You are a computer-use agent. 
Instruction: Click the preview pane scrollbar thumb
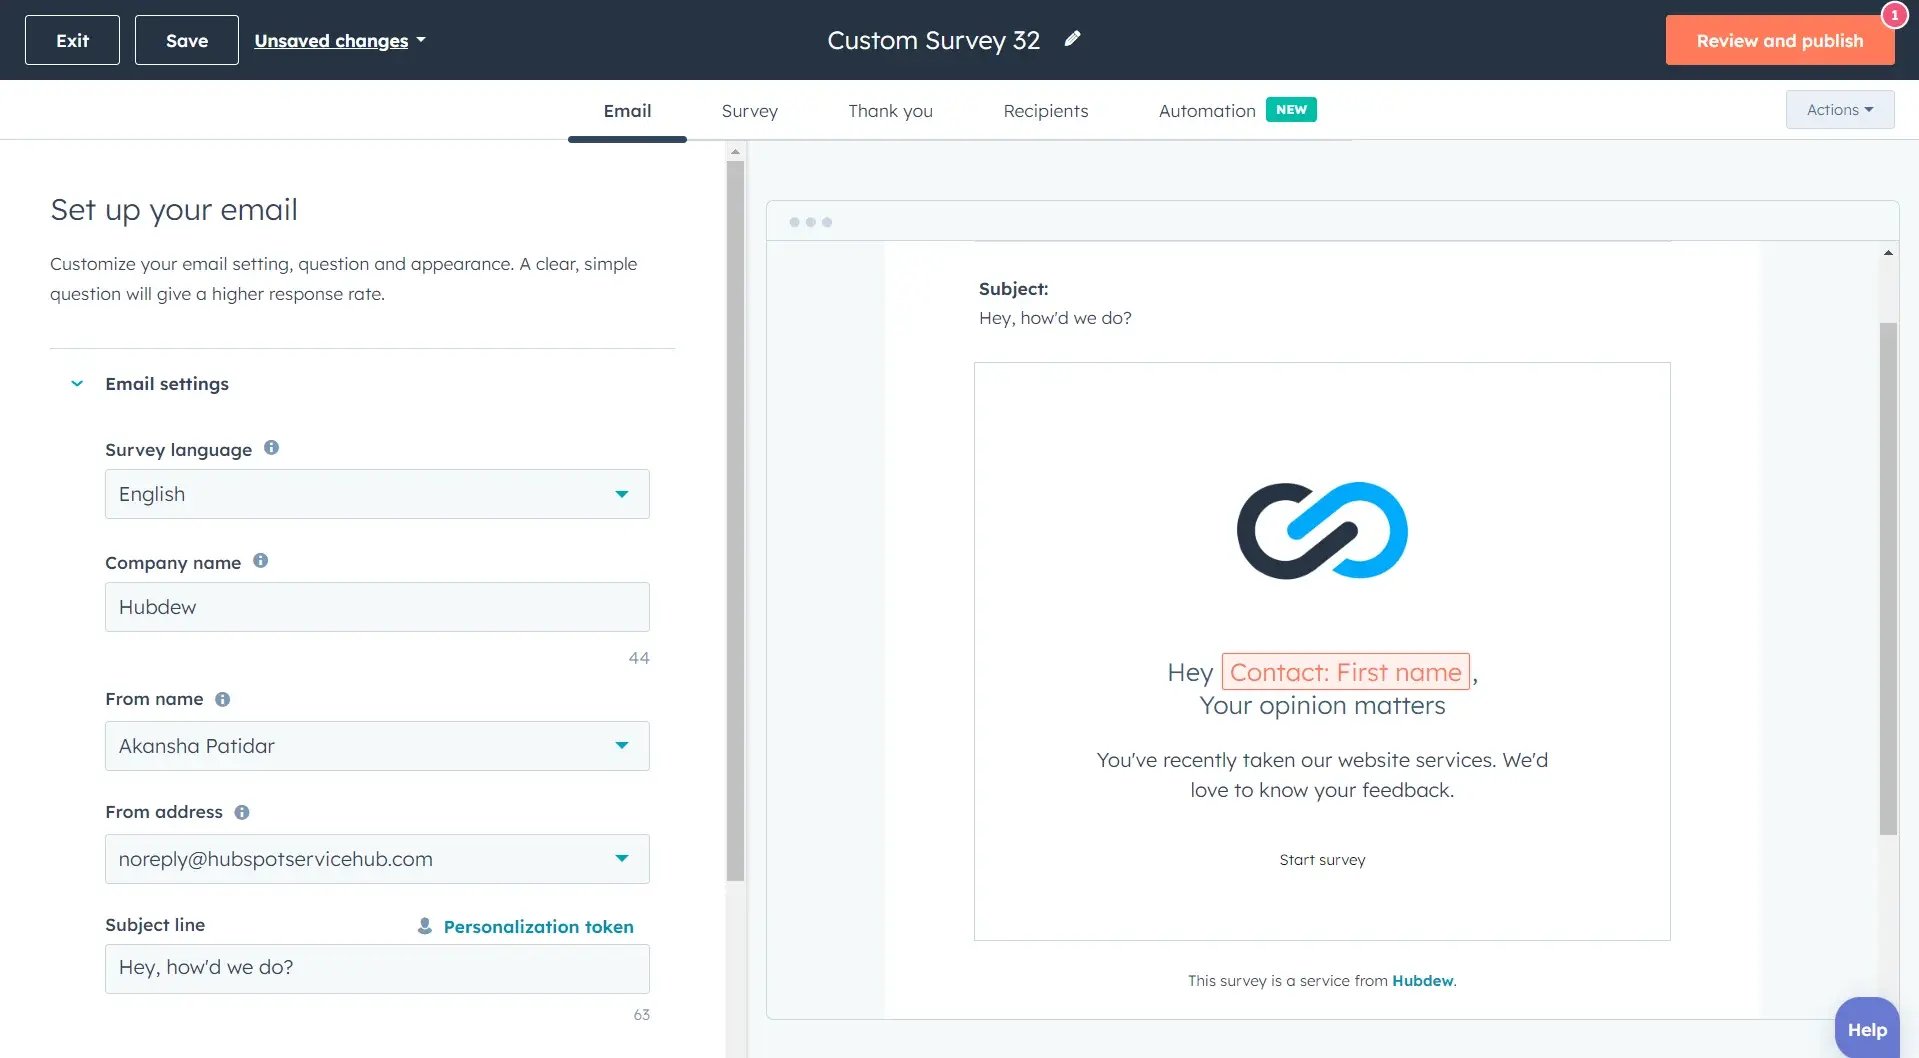(x=1888, y=578)
